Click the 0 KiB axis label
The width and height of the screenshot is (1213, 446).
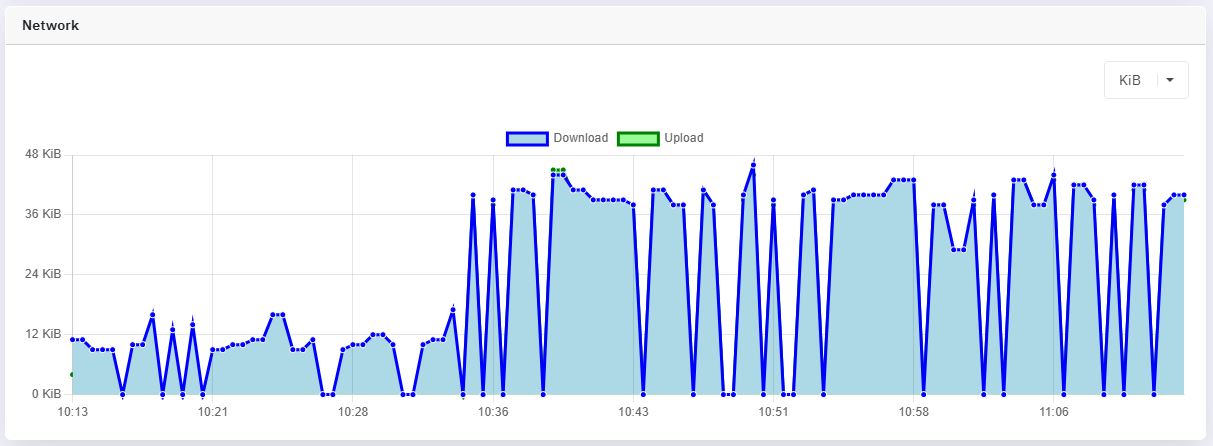pos(47,394)
